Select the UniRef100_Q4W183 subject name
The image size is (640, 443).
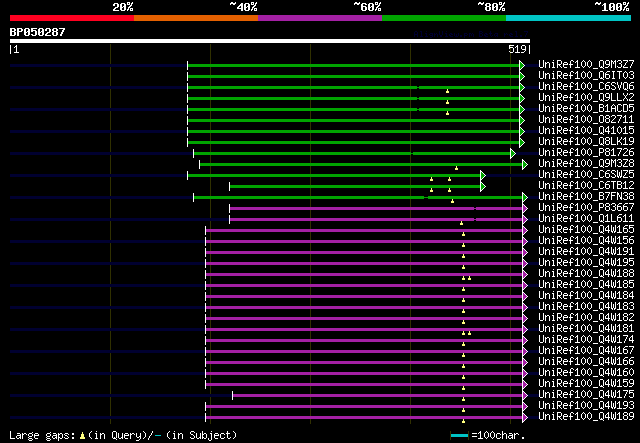tap(586, 307)
